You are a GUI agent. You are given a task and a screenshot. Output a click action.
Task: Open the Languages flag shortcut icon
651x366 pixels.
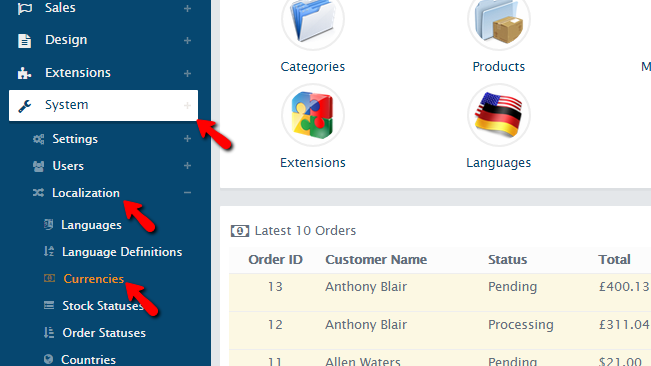[x=499, y=115]
